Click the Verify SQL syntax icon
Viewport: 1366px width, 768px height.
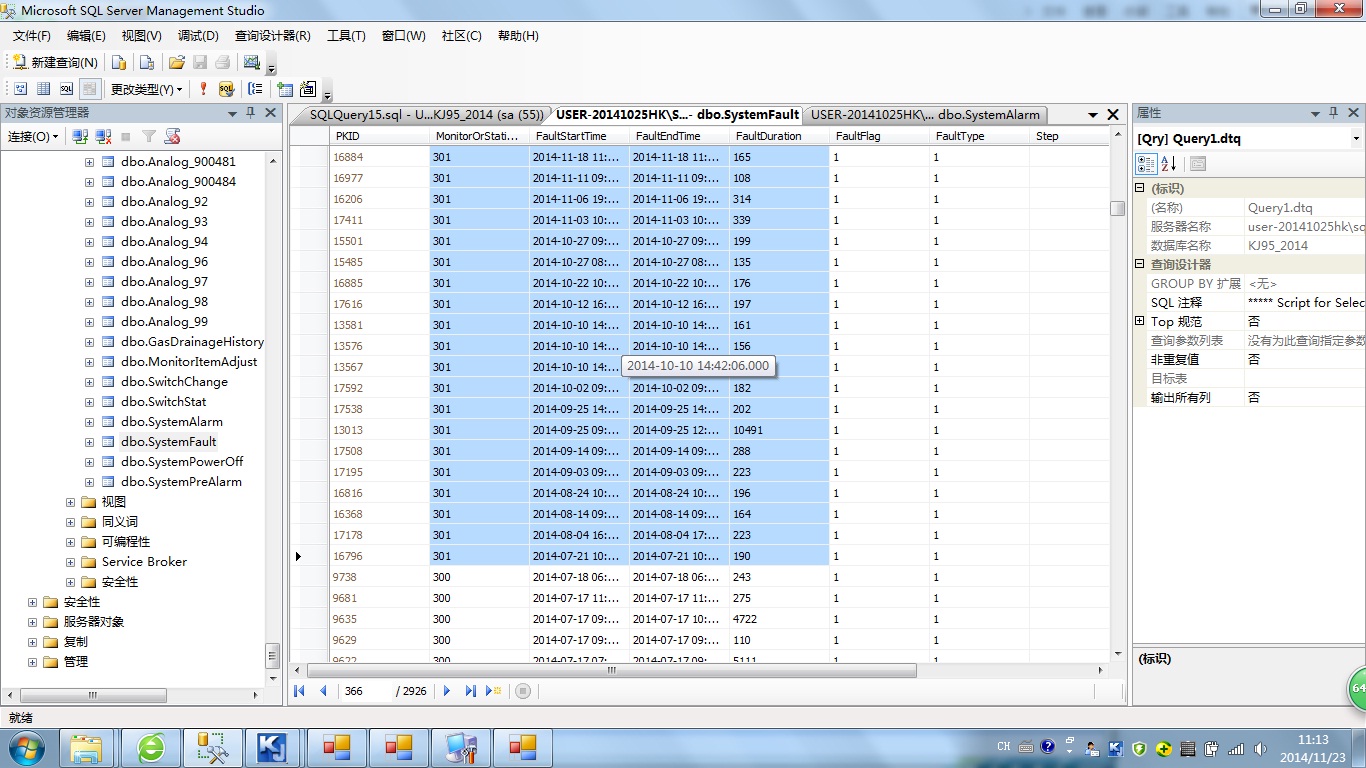tap(226, 89)
